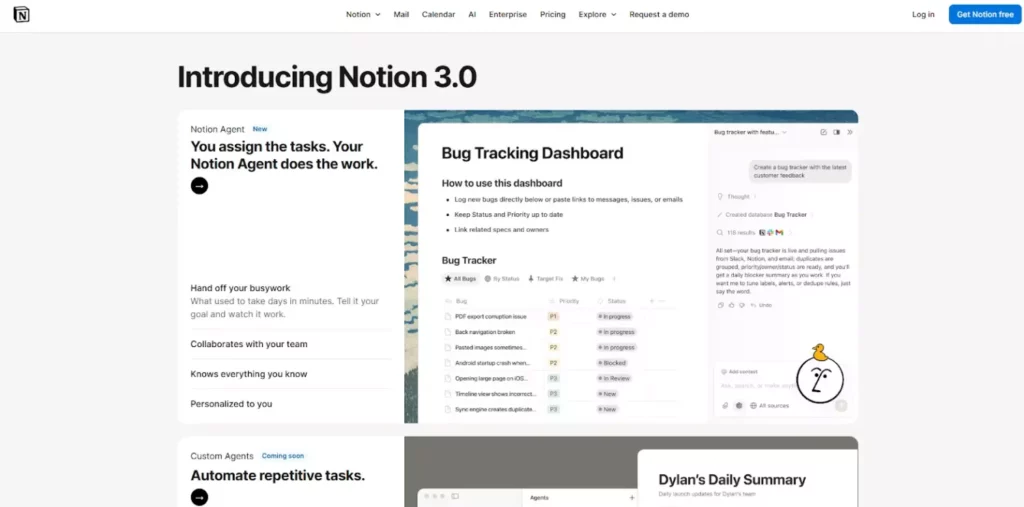Toggle the sidebar layout icon in chat panel
This screenshot has height=507, width=1024.
pos(837,132)
